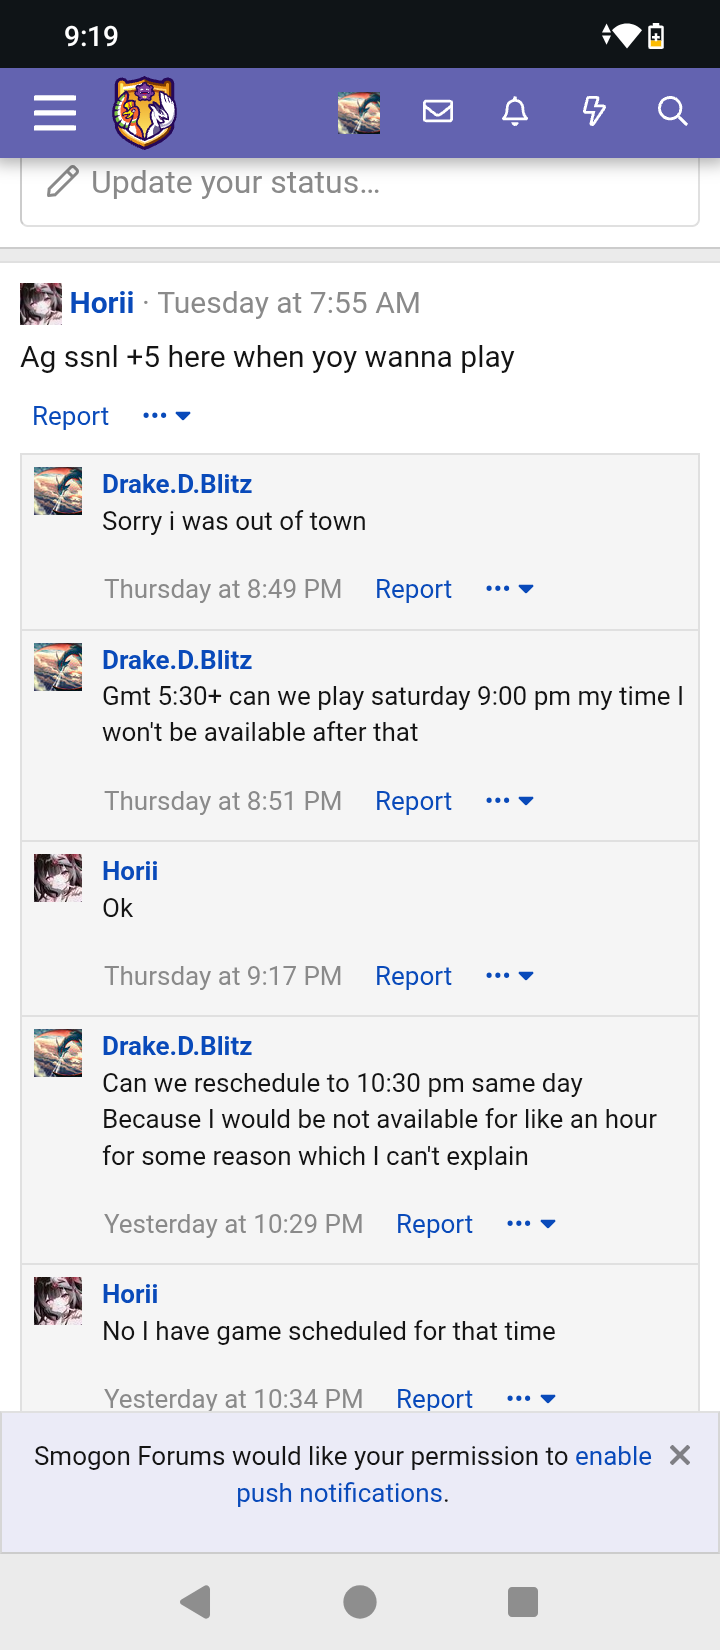Image resolution: width=720 pixels, height=1650 pixels.
Task: Open the inbox envelope icon
Action: pos(438,111)
